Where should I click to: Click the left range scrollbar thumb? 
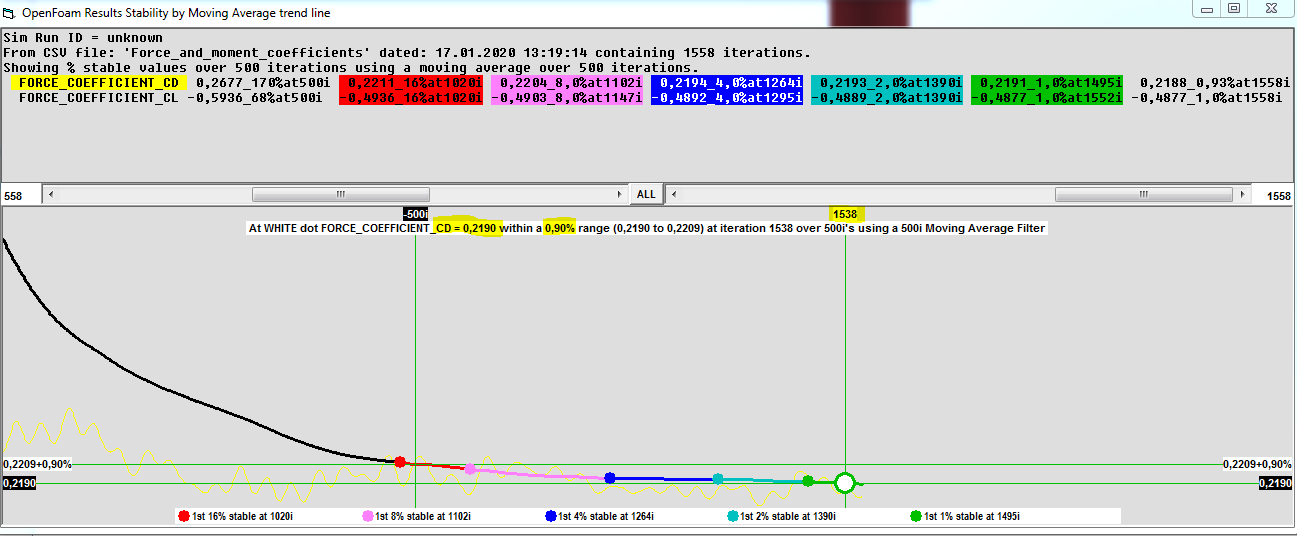point(340,194)
